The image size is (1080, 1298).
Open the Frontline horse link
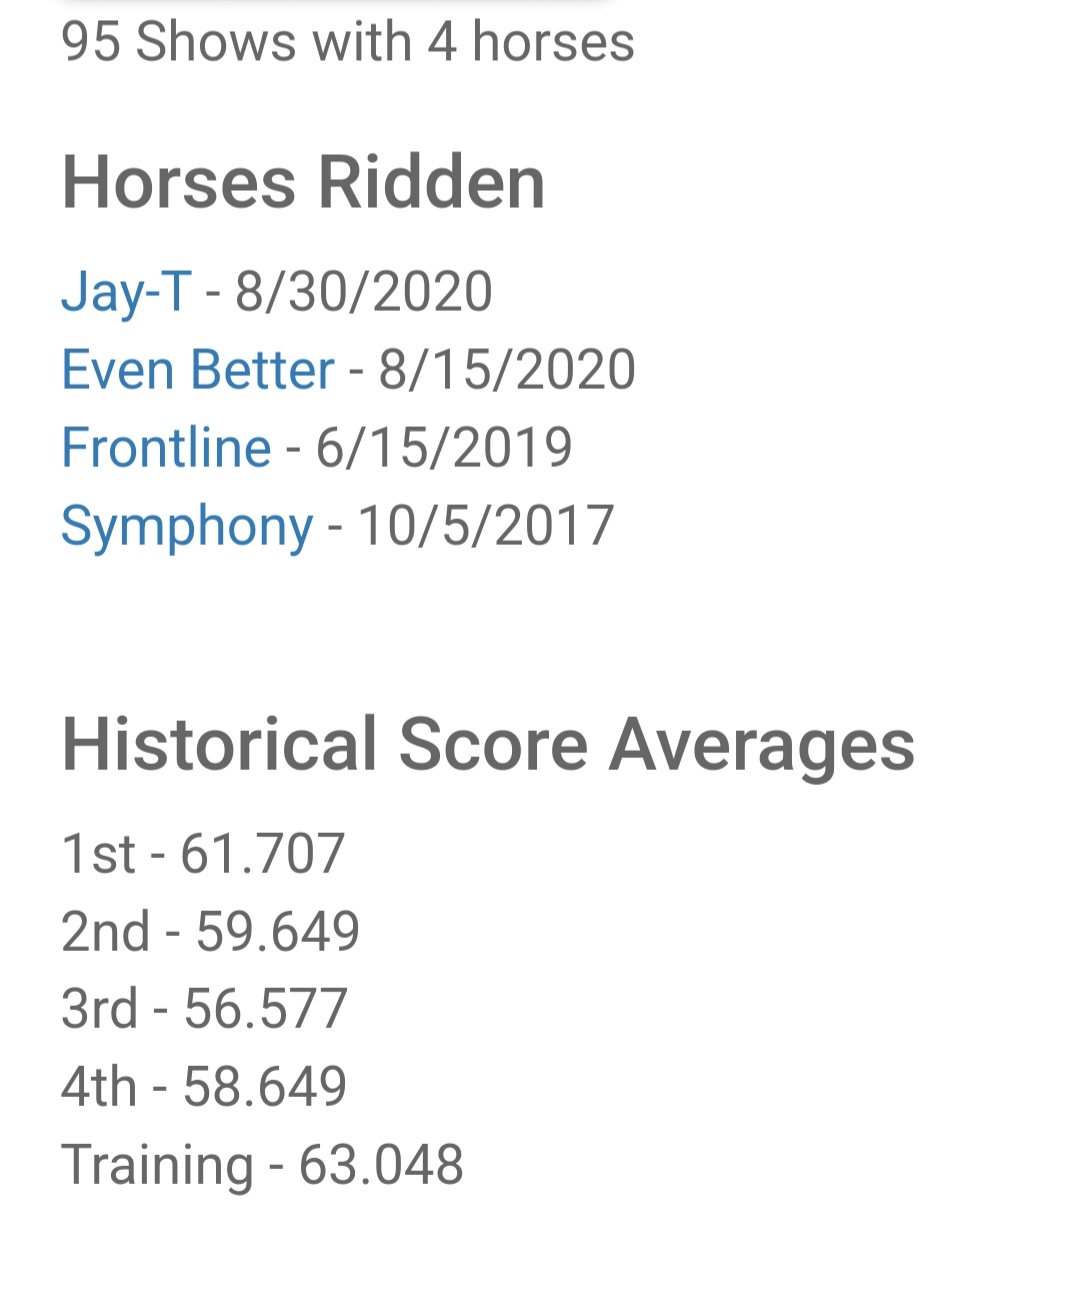coord(166,447)
